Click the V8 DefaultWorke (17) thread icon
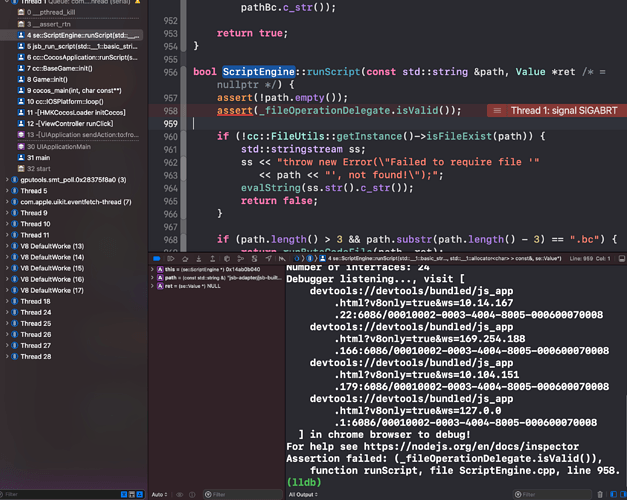Screen dimensions: 627x500 click(x=15, y=290)
